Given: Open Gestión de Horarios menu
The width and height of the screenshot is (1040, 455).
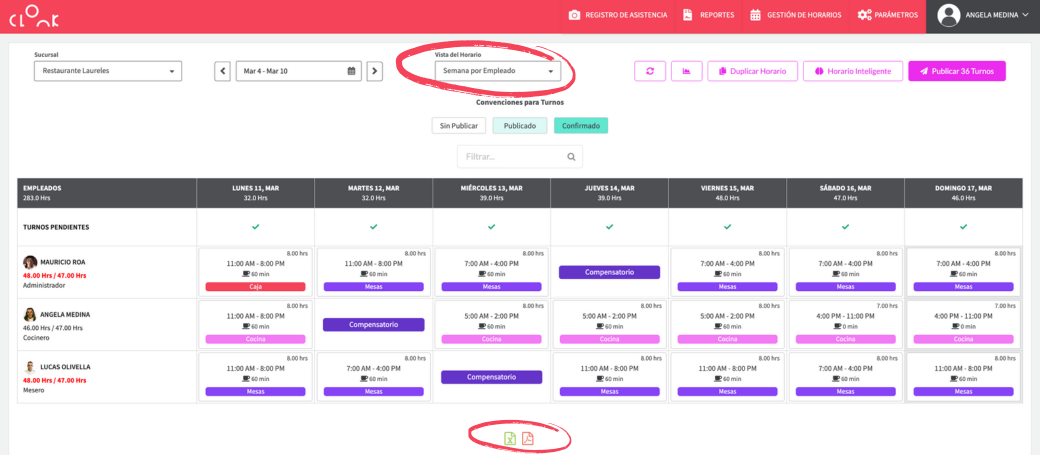Looking at the screenshot, I should pyautogui.click(x=795, y=15).
